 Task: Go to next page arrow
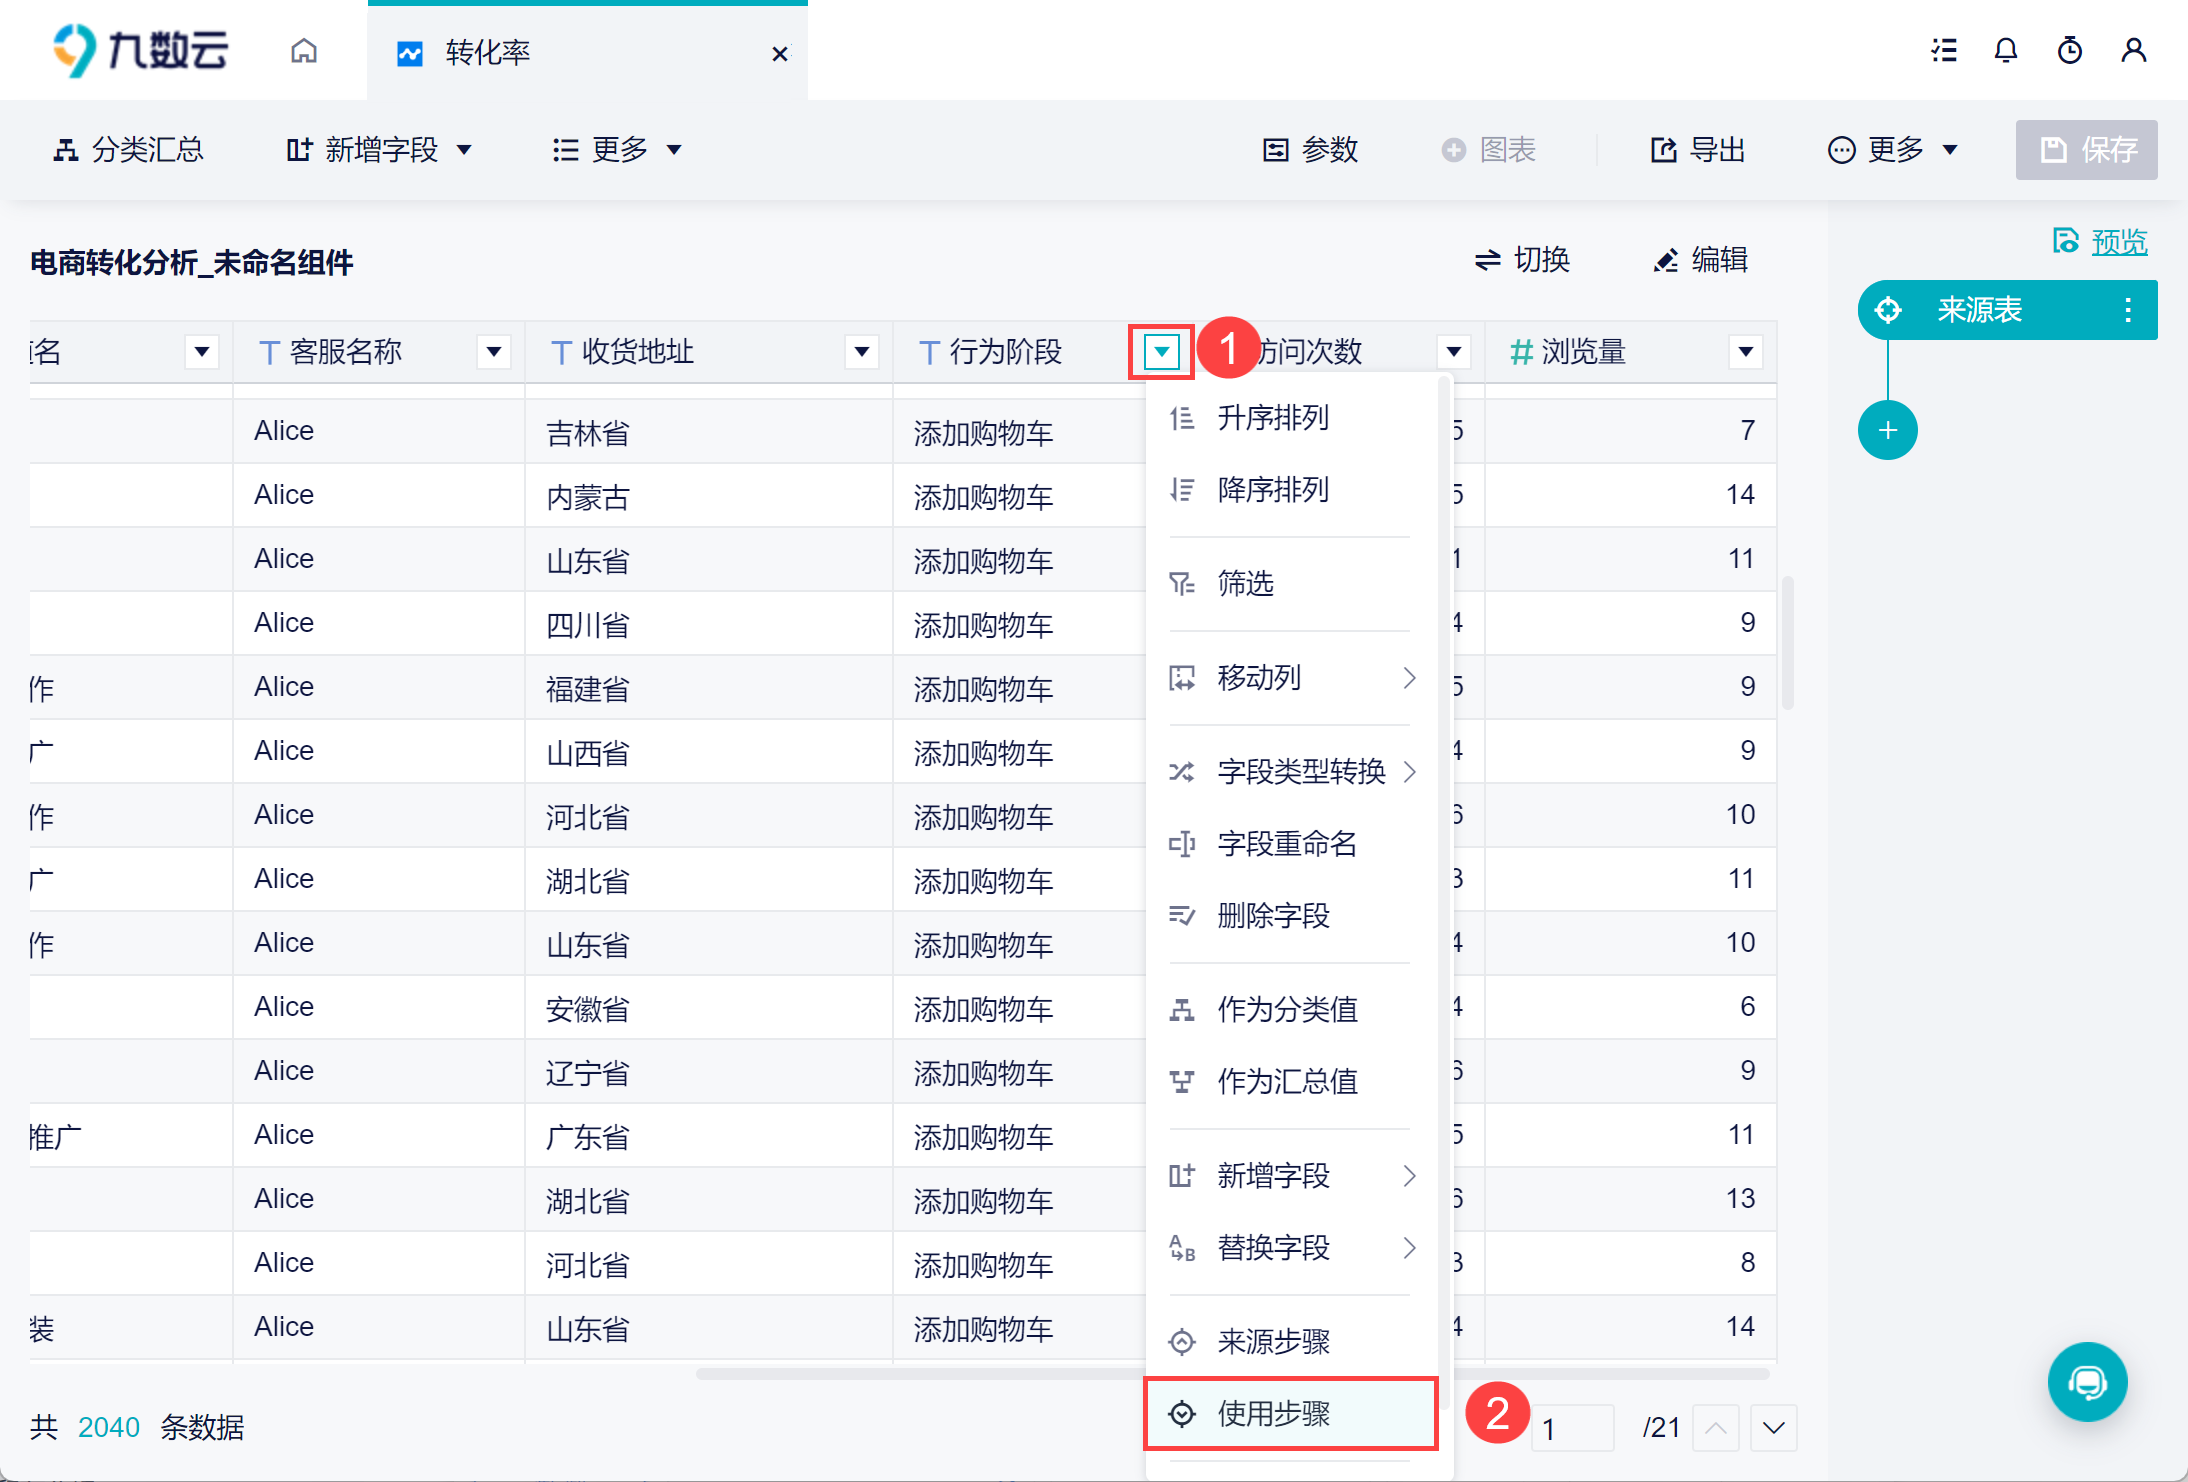(x=1773, y=1428)
